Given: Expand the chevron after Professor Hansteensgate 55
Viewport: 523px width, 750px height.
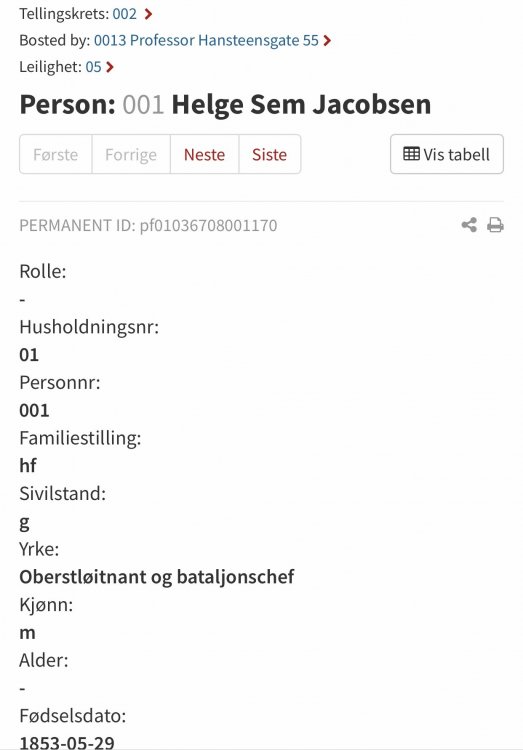Looking at the screenshot, I should point(327,40).
